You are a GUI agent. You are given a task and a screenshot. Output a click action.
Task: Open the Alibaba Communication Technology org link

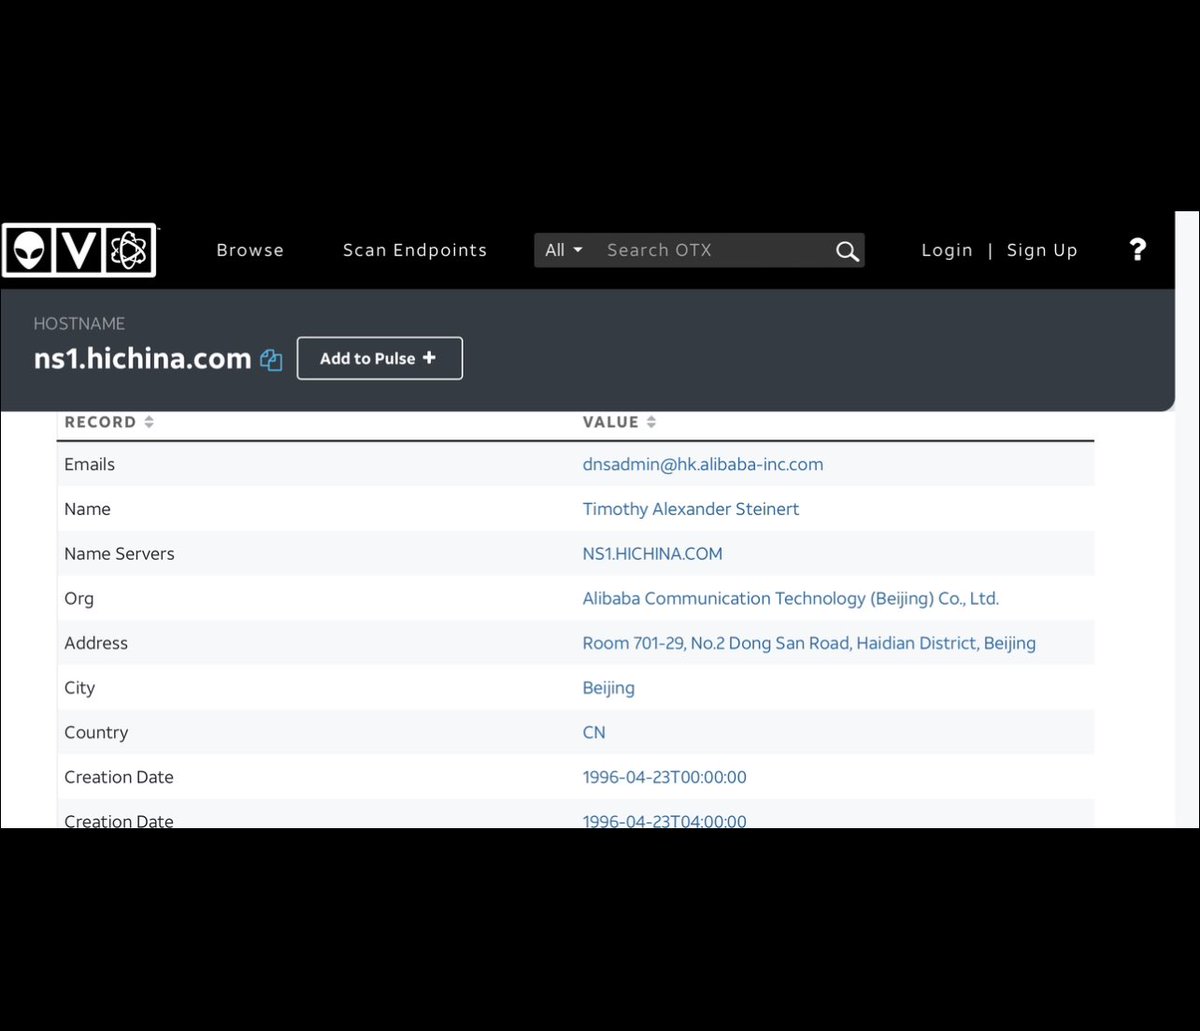tap(791, 598)
